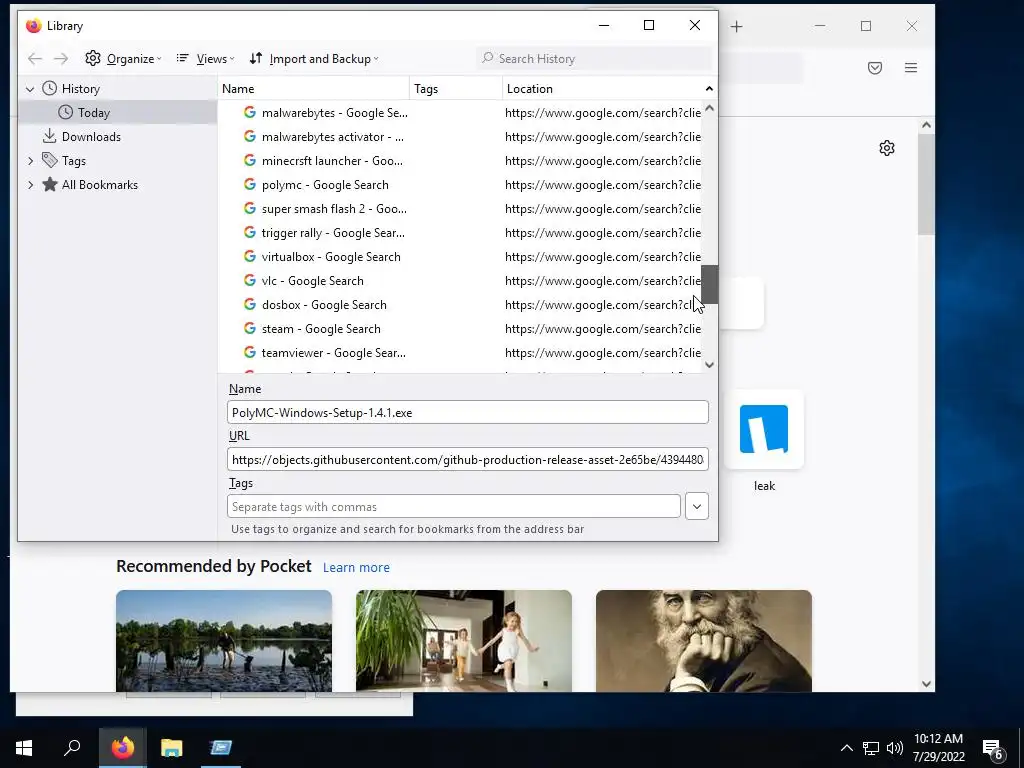Expand the All Bookmarks node
The image size is (1024, 768).
pyautogui.click(x=30, y=185)
